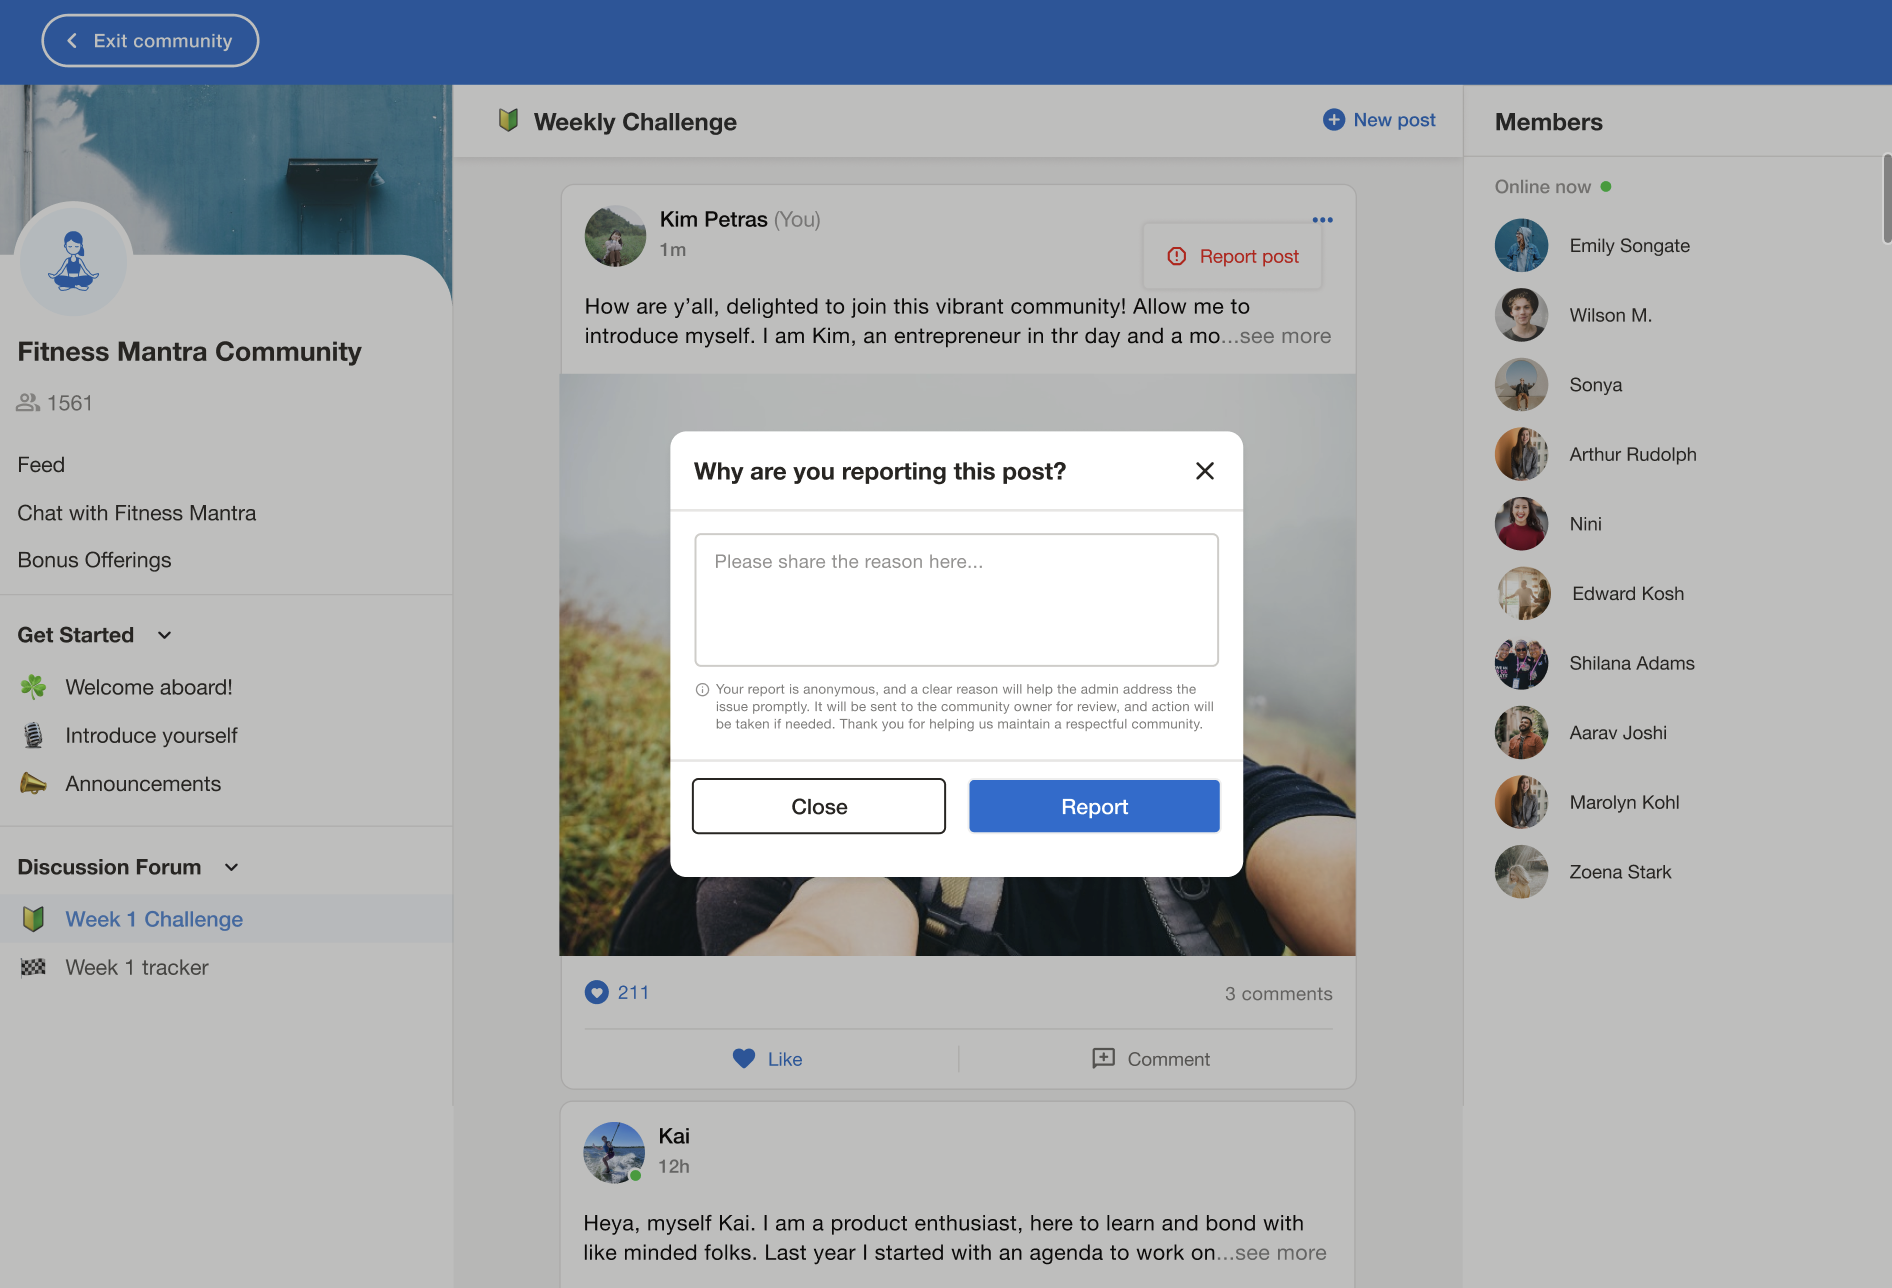
Task: Click the Online now label
Action: click(1542, 187)
